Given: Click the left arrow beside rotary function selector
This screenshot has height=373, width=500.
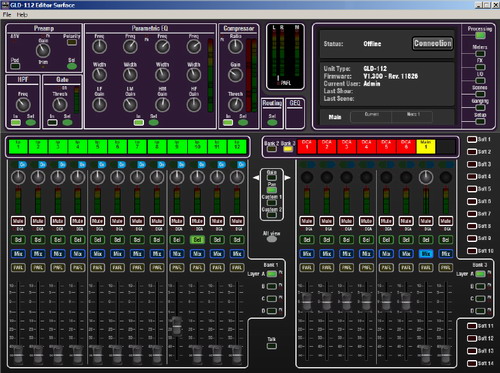Looking at the screenshot, I should [256, 178].
